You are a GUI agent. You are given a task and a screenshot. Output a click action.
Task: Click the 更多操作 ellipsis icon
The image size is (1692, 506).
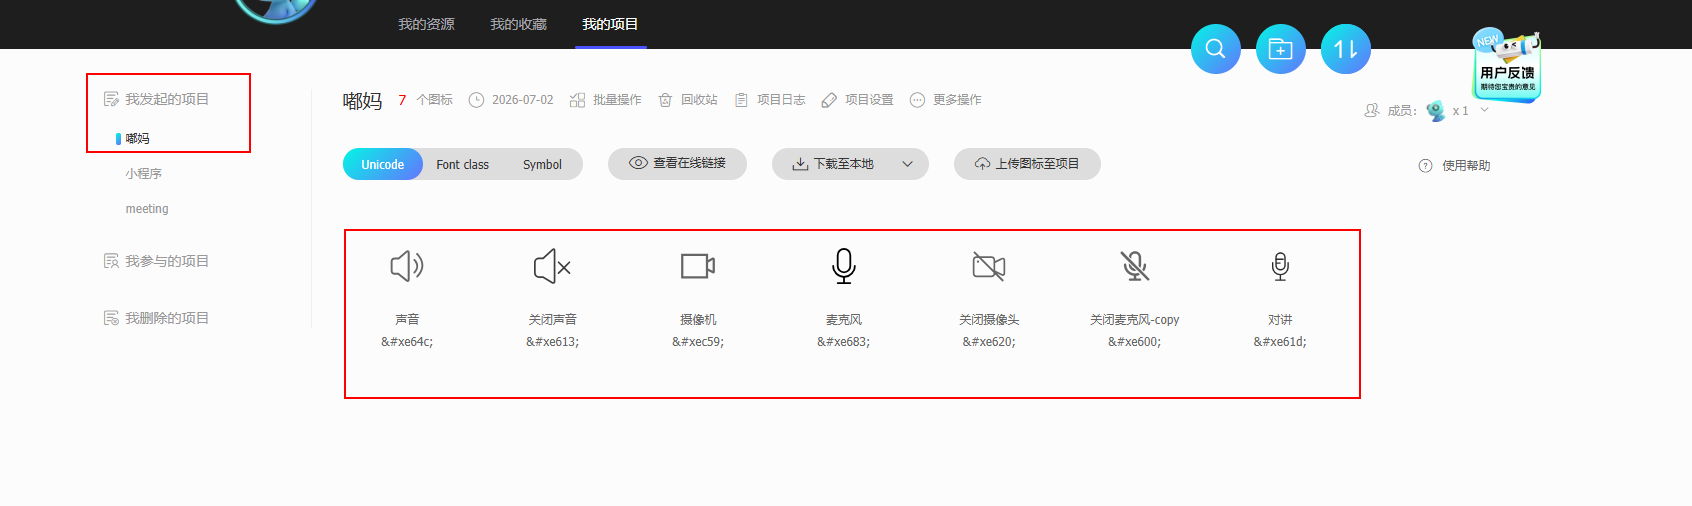(917, 100)
